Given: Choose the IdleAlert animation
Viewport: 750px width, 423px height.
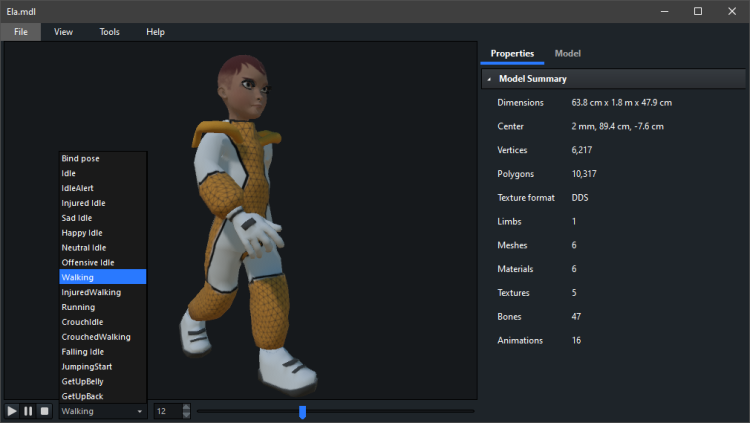Looking at the screenshot, I should 102,188.
